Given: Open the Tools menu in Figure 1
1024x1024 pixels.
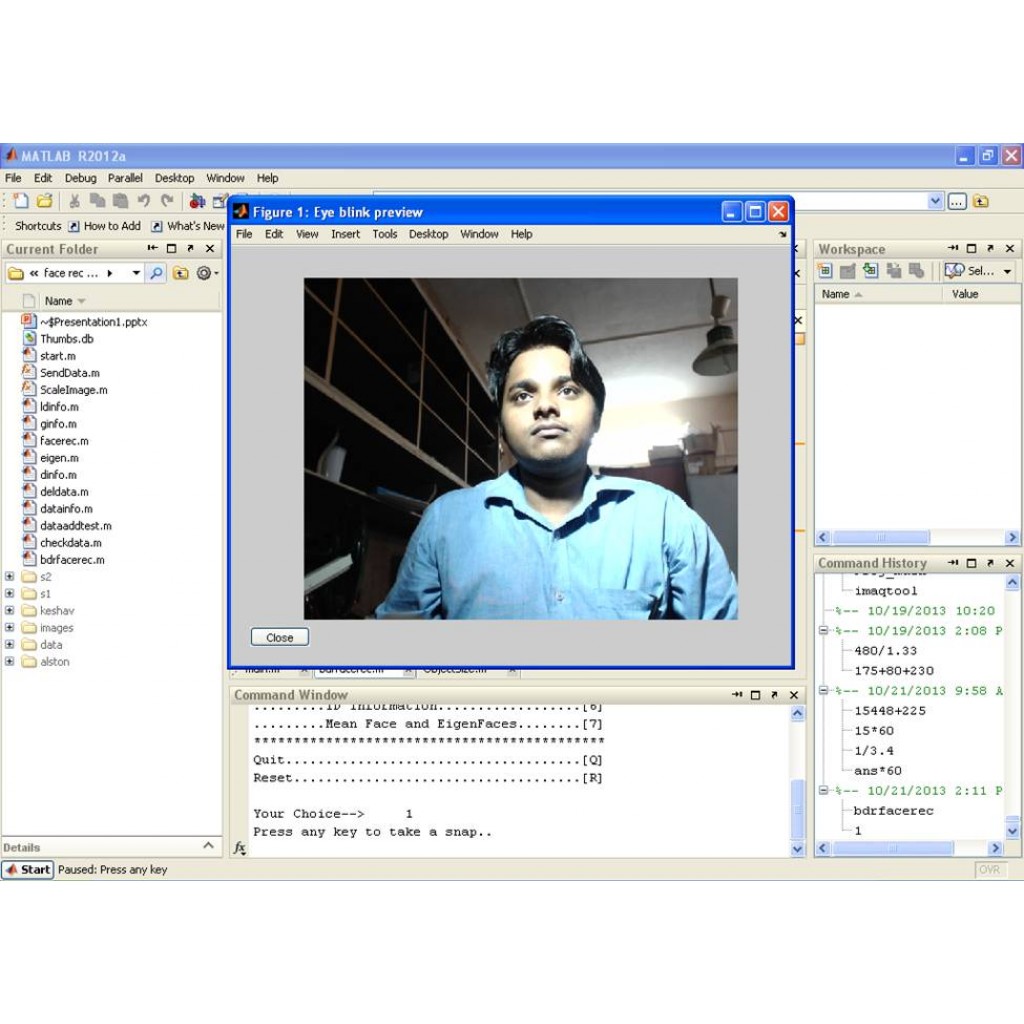Looking at the screenshot, I should (x=385, y=234).
